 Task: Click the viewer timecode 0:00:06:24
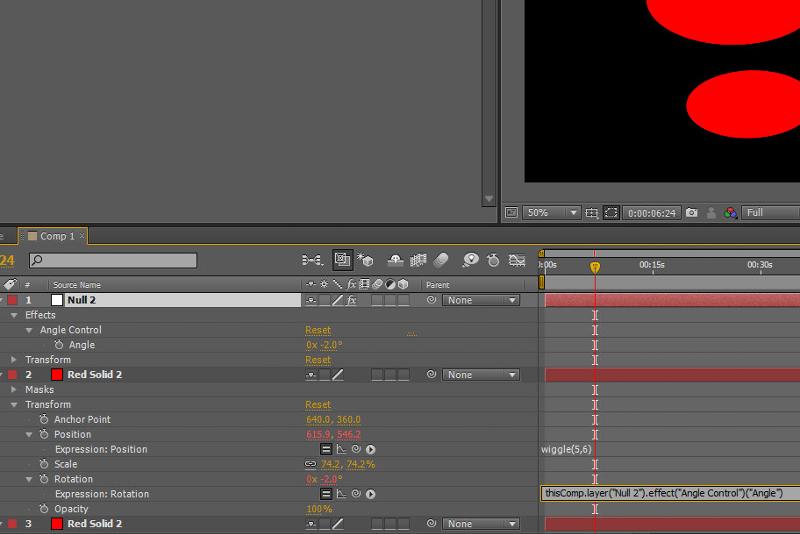652,213
